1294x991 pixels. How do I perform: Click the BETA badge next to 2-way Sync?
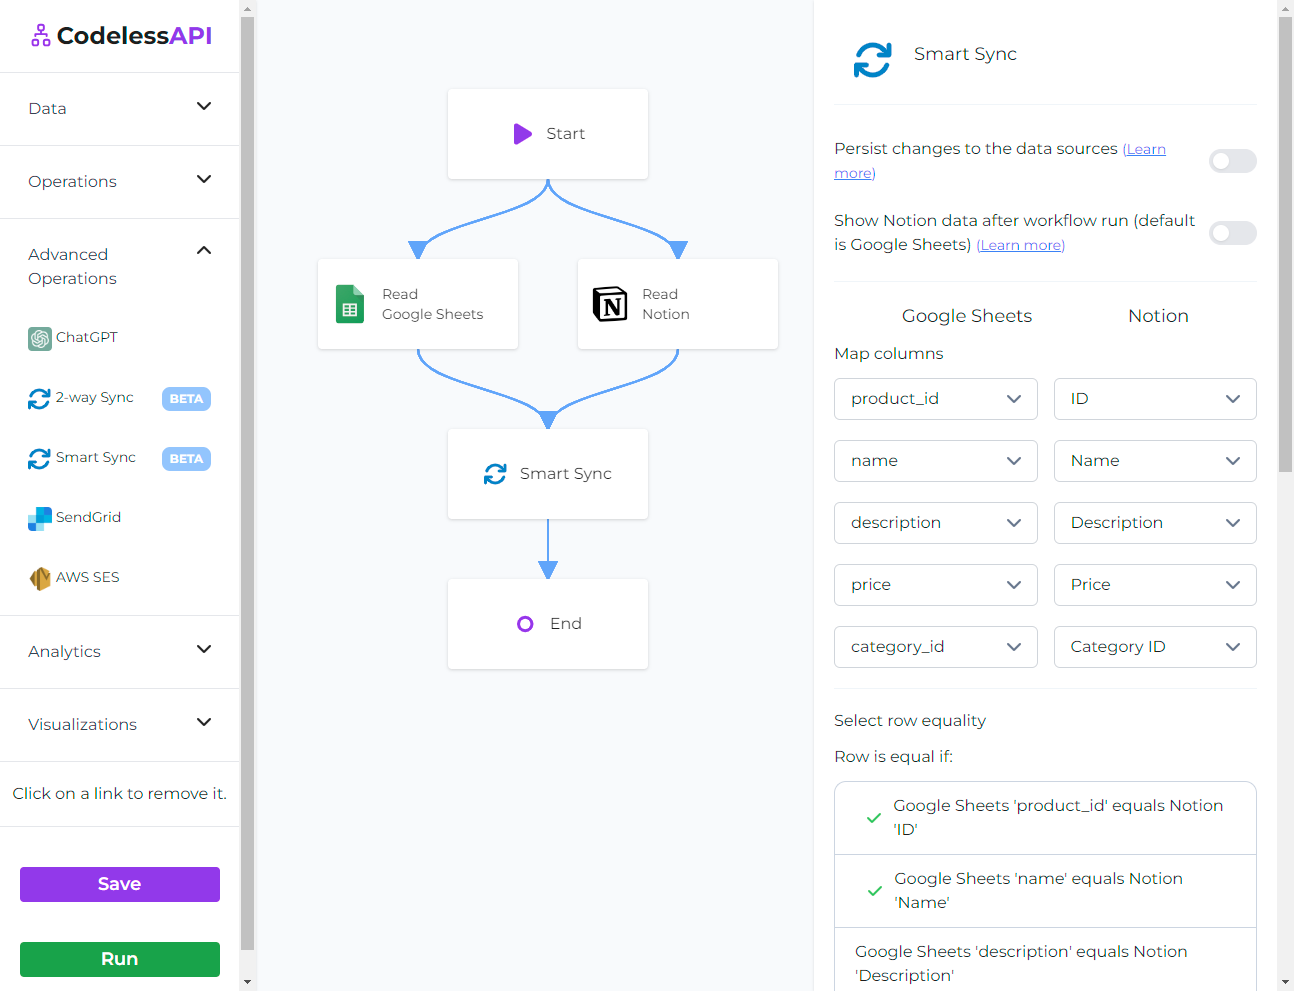186,399
